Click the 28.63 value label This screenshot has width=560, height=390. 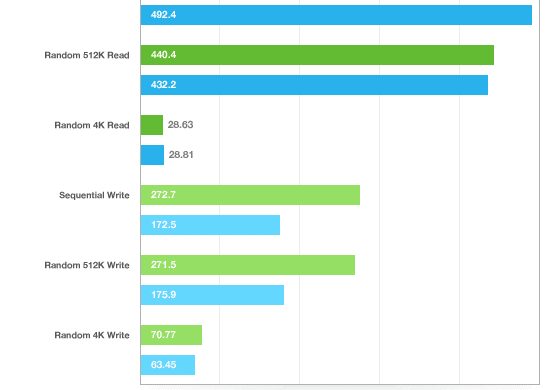tap(180, 125)
